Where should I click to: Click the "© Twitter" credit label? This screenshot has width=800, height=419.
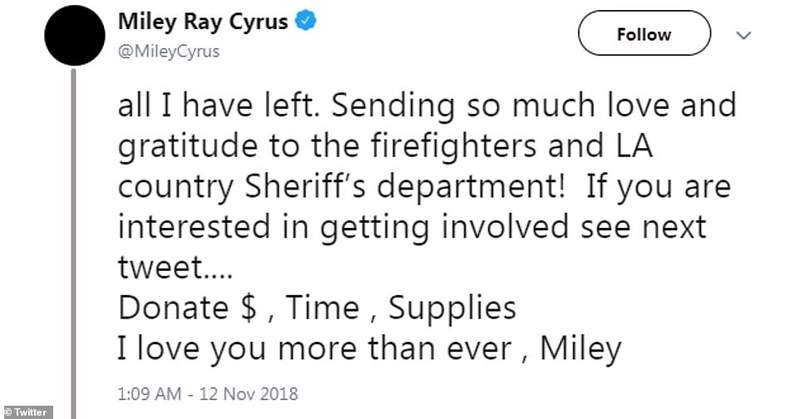coord(29,411)
